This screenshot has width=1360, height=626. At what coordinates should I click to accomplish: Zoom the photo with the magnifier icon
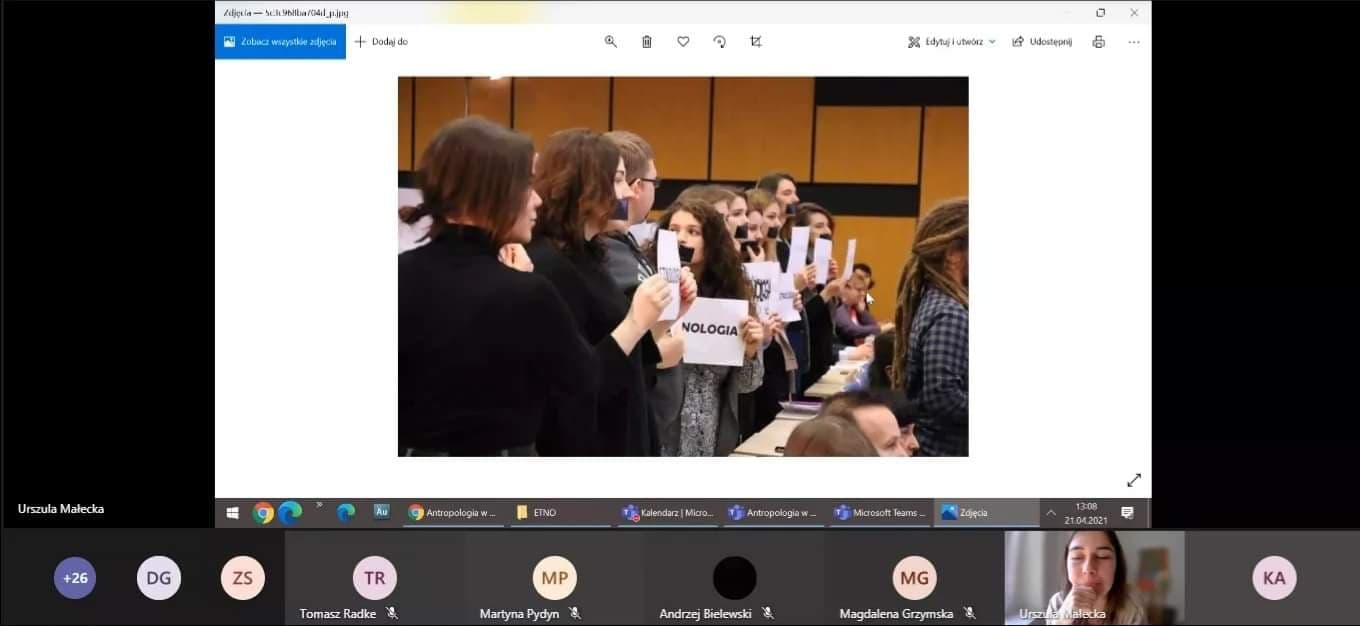coord(610,42)
